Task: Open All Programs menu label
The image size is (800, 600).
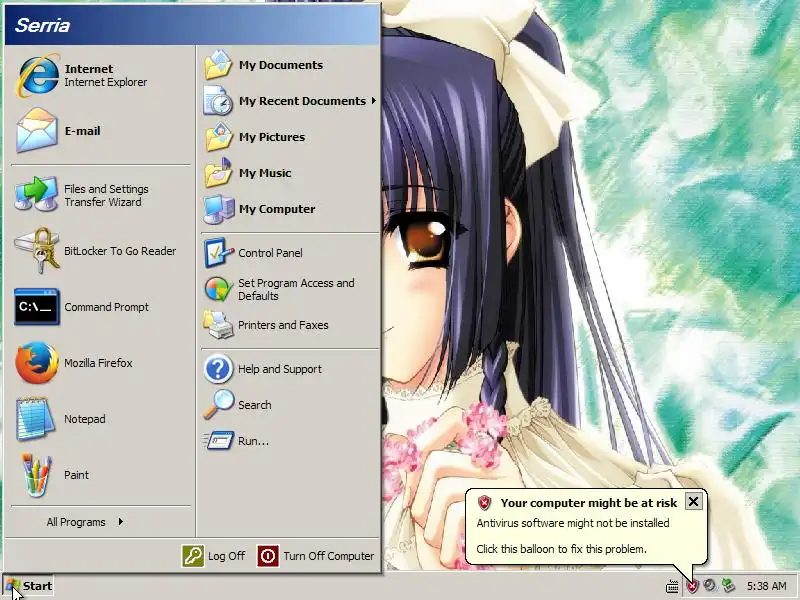Action: point(76,522)
